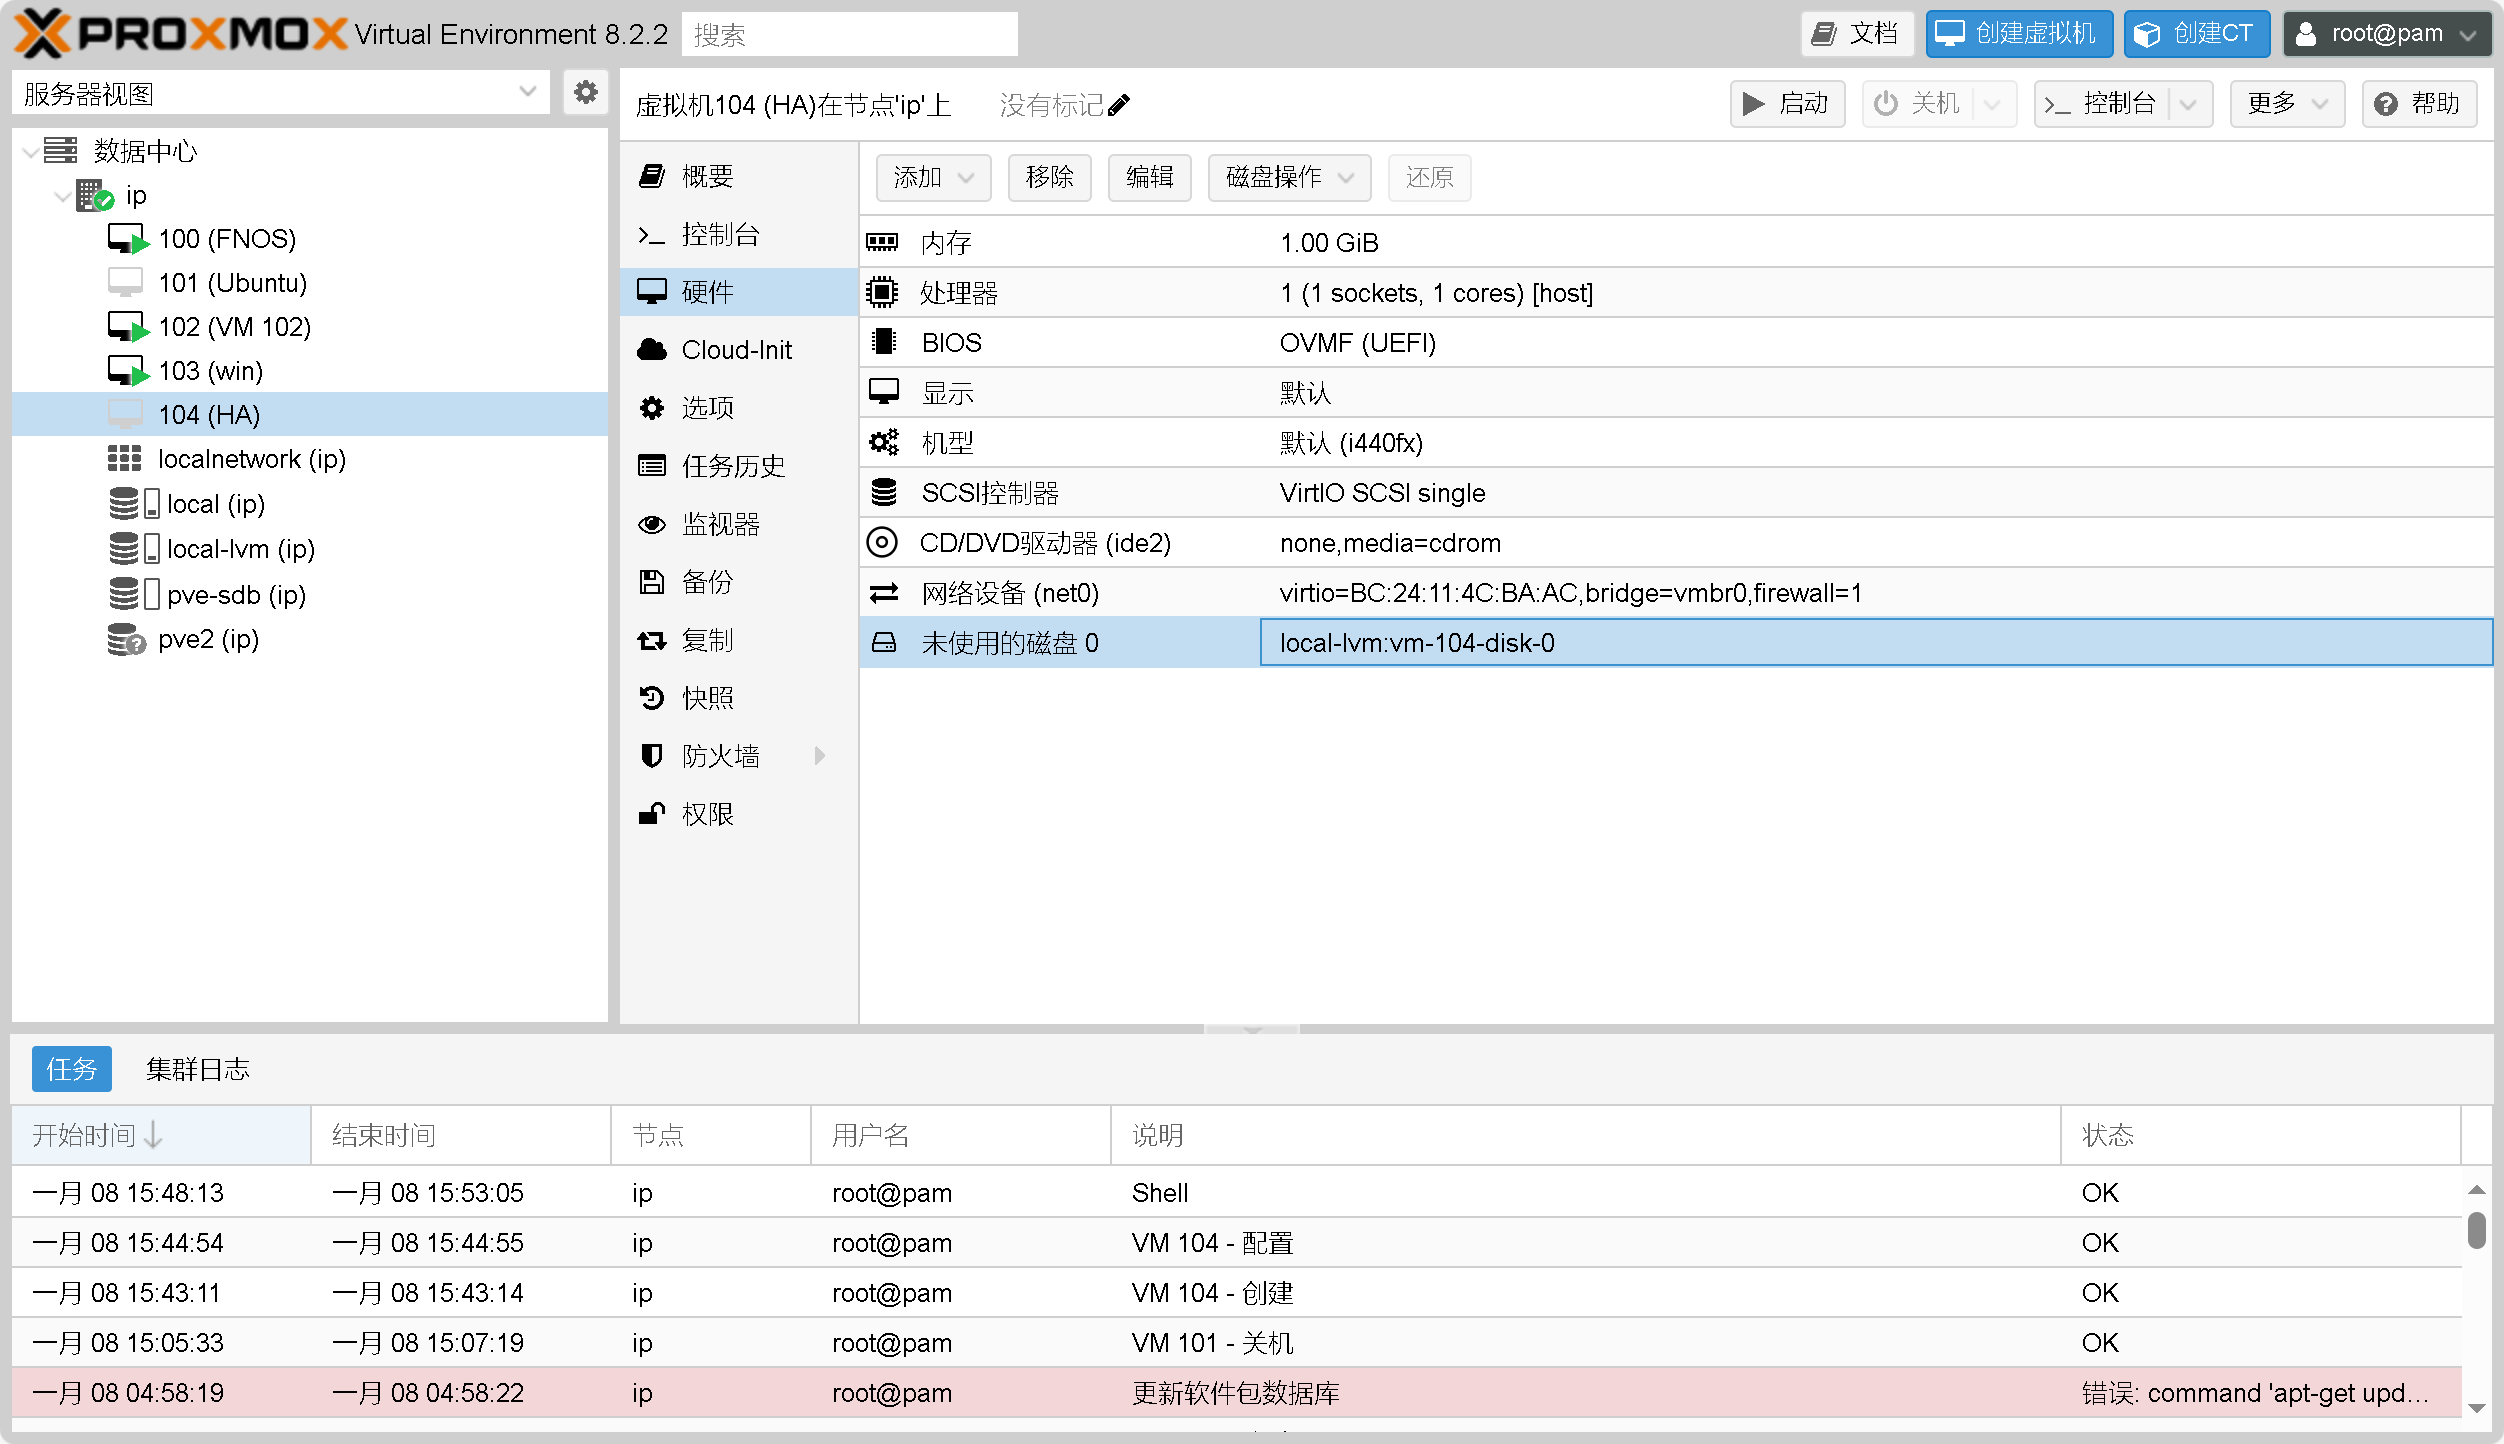Select the 104 (HA) tree item
The height and width of the screenshot is (1444, 2504).
click(310, 414)
